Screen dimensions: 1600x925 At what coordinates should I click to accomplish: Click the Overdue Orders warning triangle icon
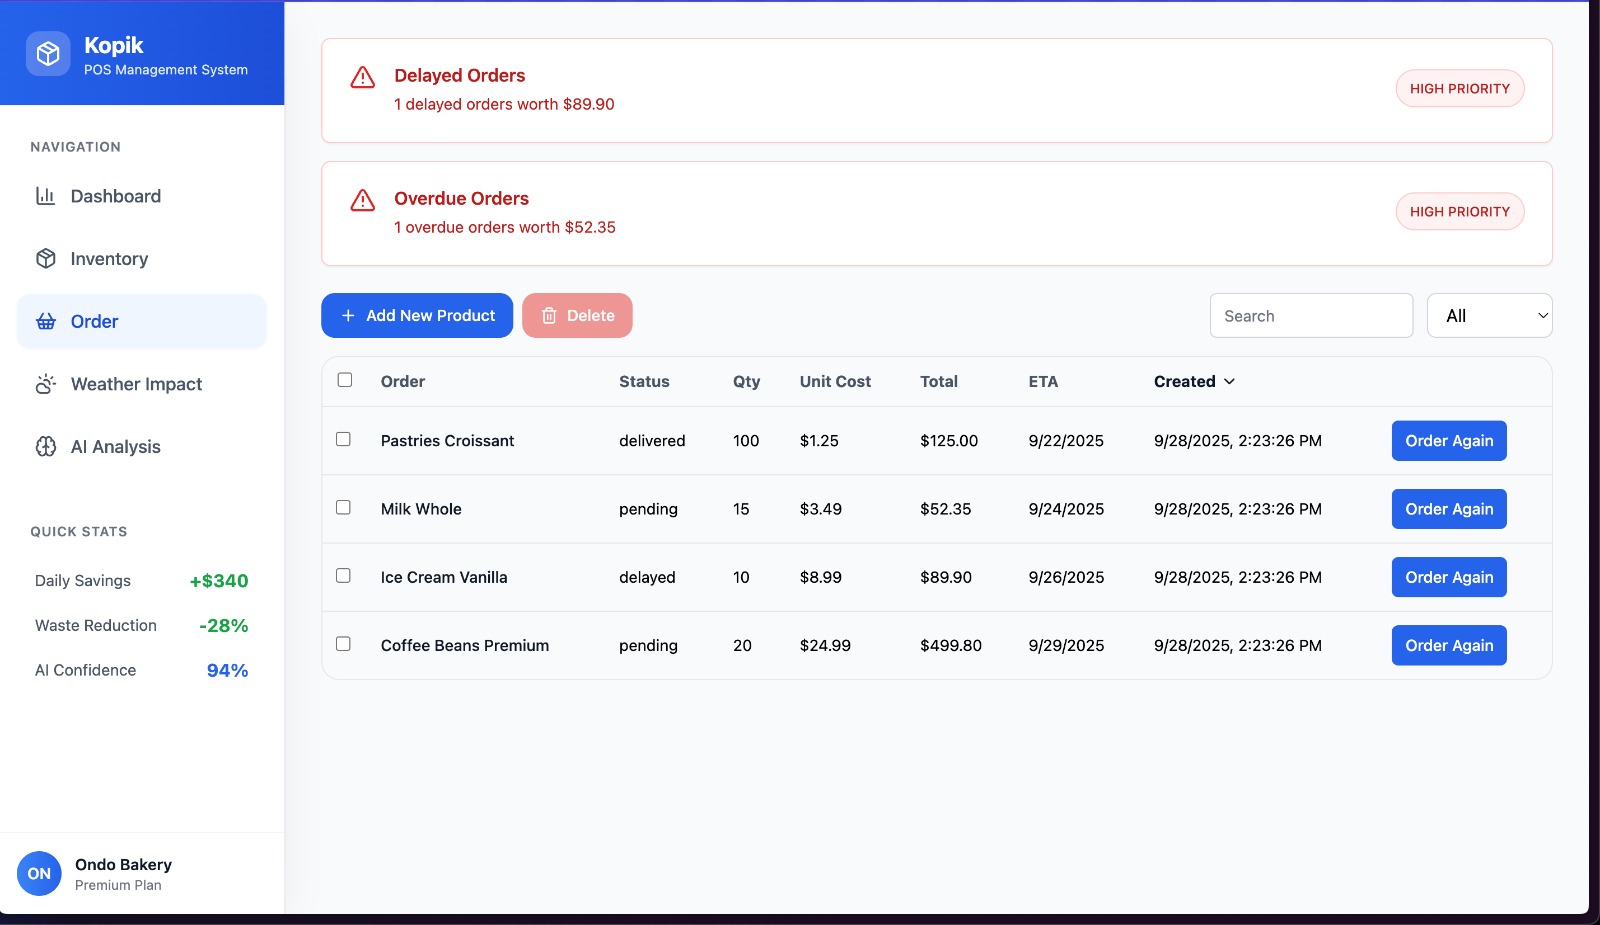[x=362, y=200]
